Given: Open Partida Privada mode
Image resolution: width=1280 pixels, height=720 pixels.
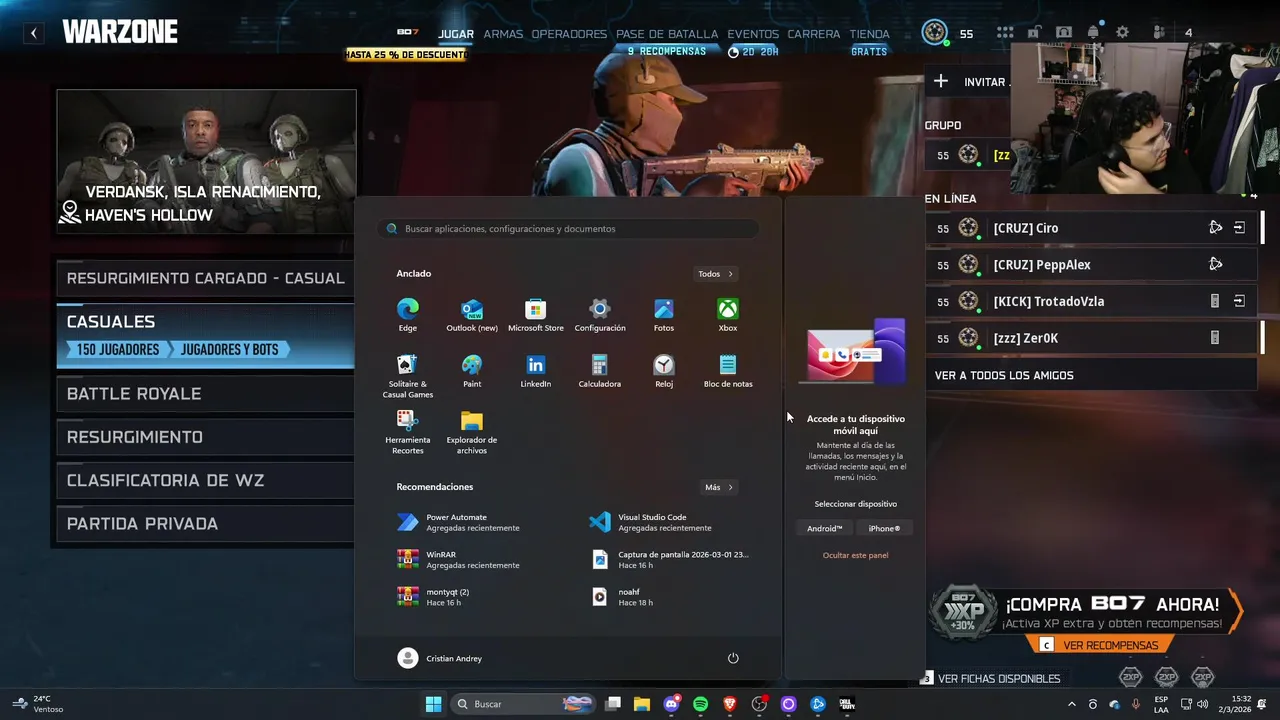Looking at the screenshot, I should tap(205, 524).
